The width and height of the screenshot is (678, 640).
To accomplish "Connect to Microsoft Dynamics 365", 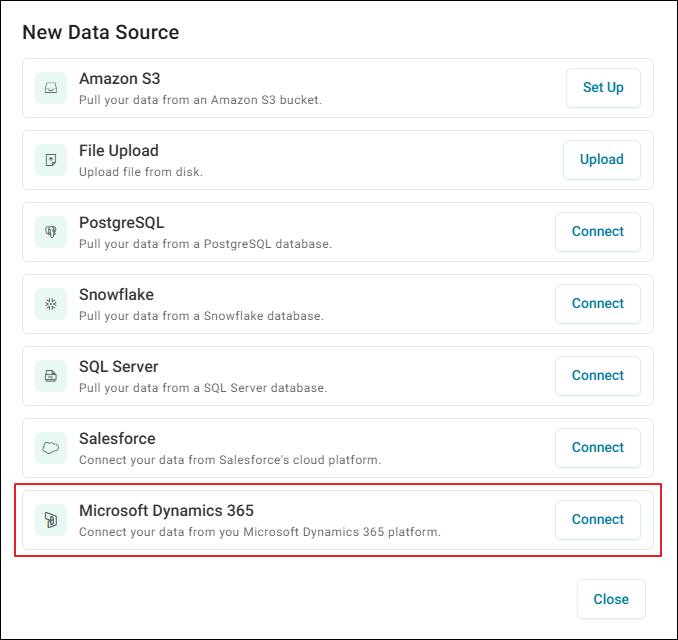I will (598, 520).
